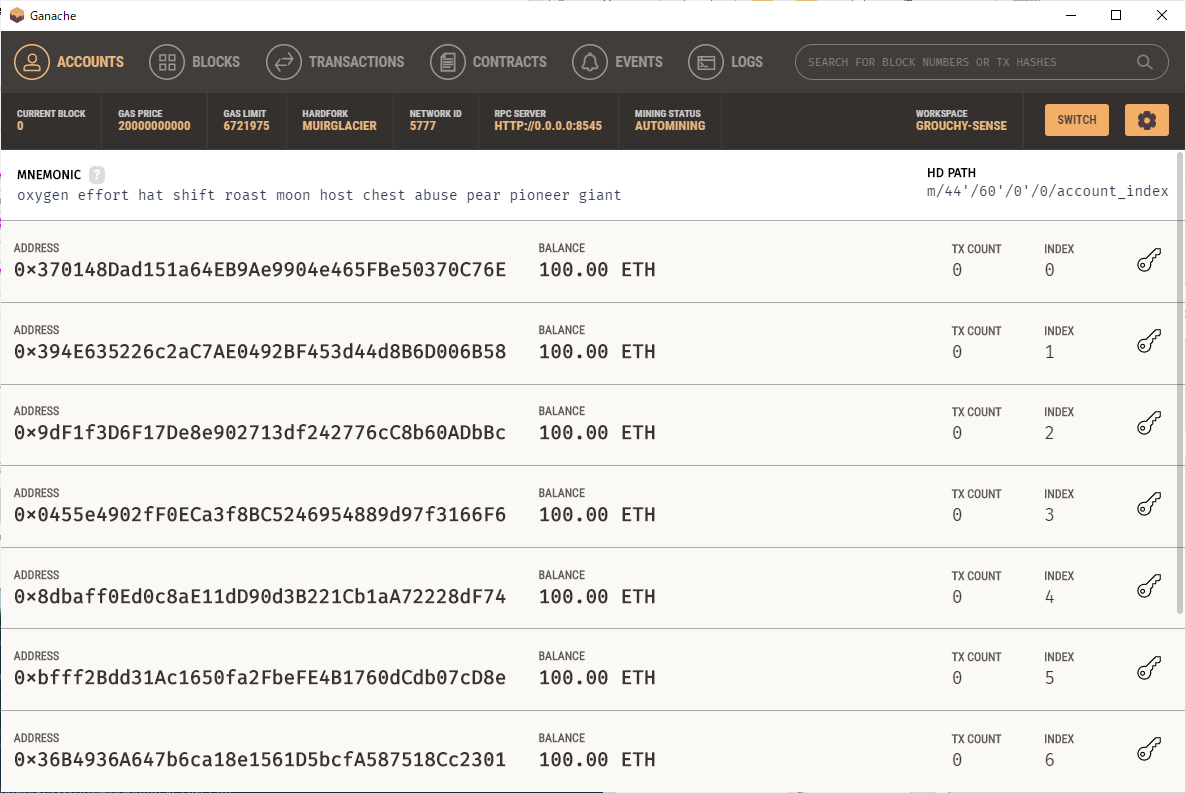Open the Transactions tab
The width and height of the screenshot is (1186, 793).
335,62
